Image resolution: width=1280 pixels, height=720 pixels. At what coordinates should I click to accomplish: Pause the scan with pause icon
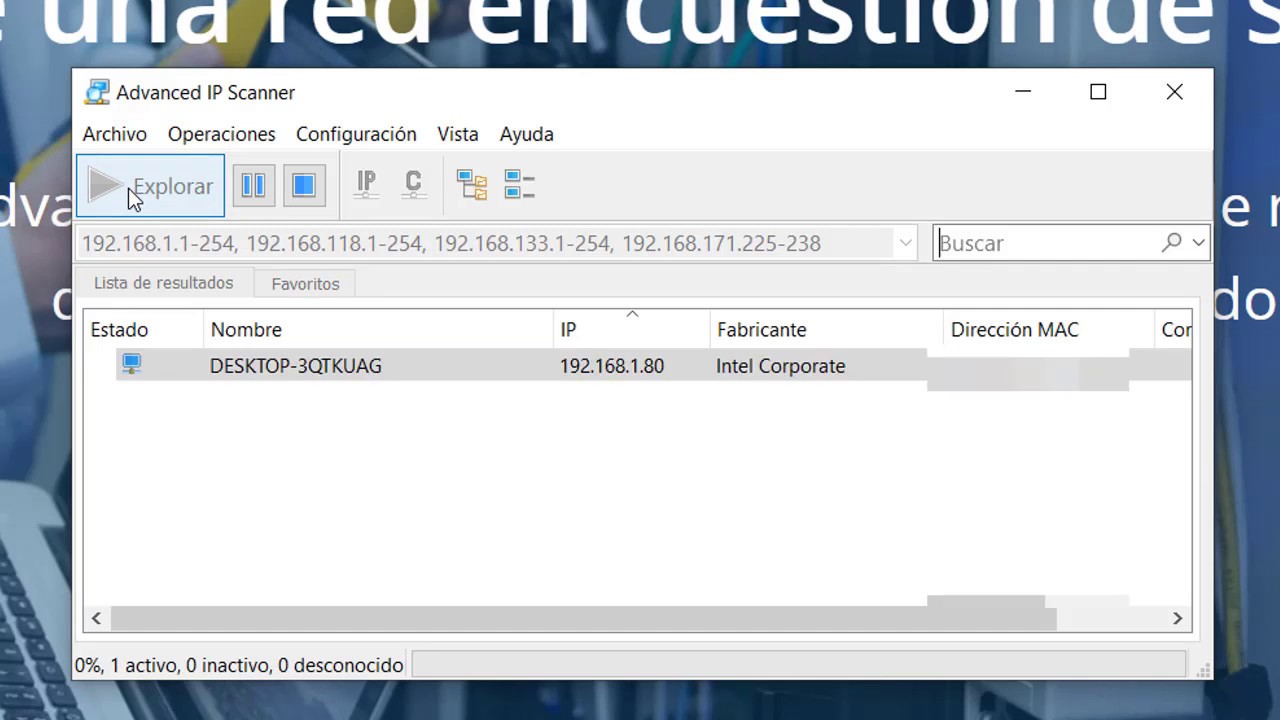pyautogui.click(x=254, y=185)
